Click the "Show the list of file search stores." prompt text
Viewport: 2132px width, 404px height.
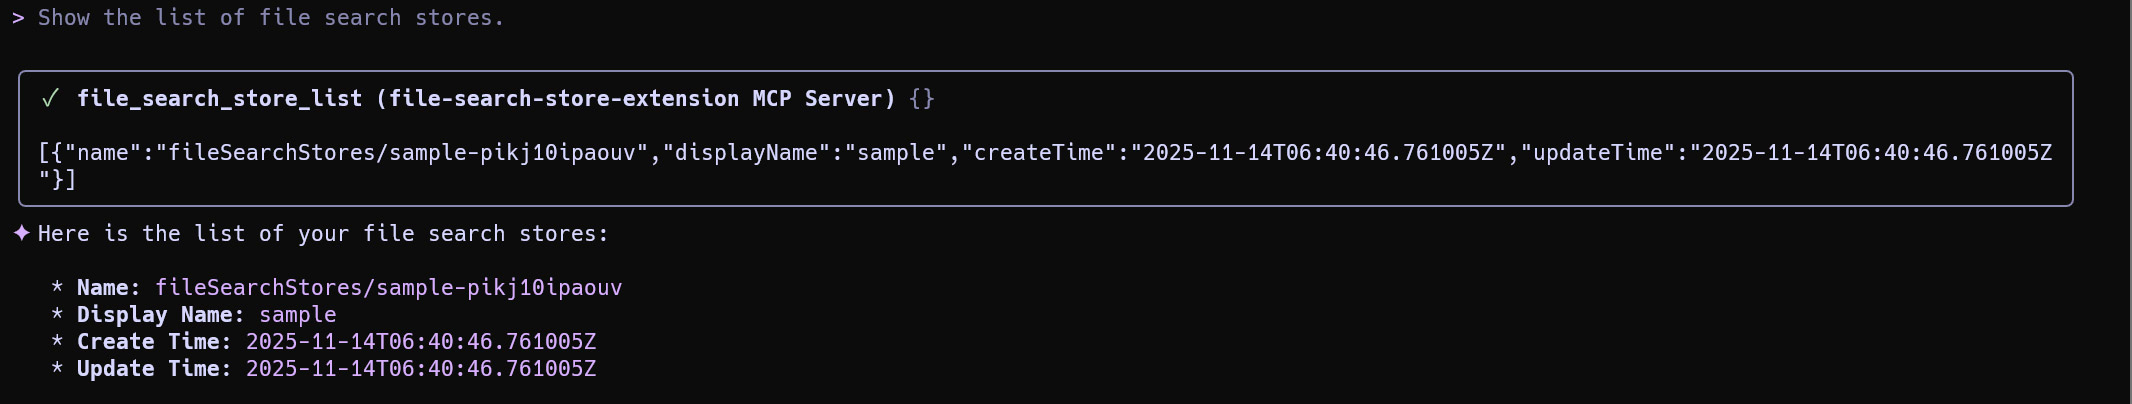click(271, 18)
